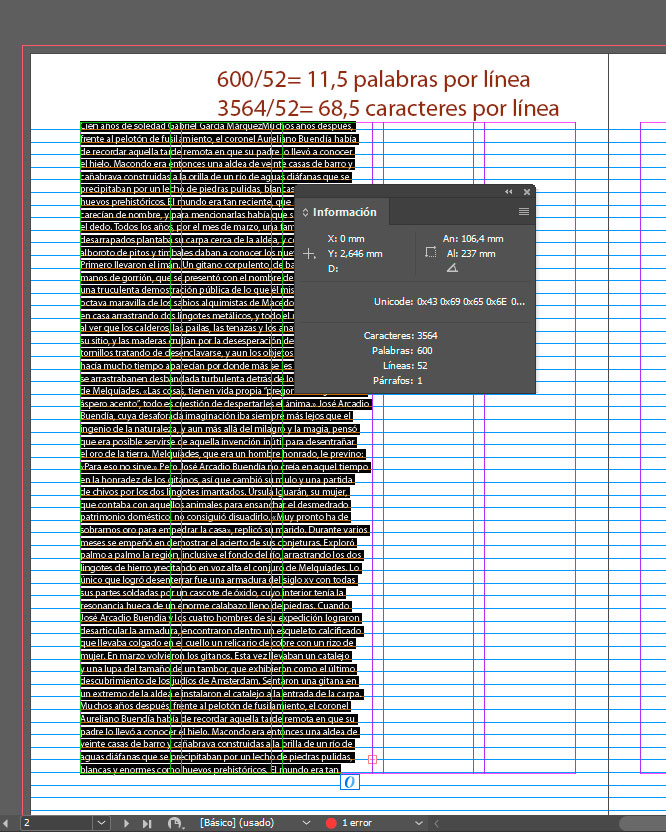Cycle panel view using arrows beside Información
The height and width of the screenshot is (832, 666).
pos(305,212)
